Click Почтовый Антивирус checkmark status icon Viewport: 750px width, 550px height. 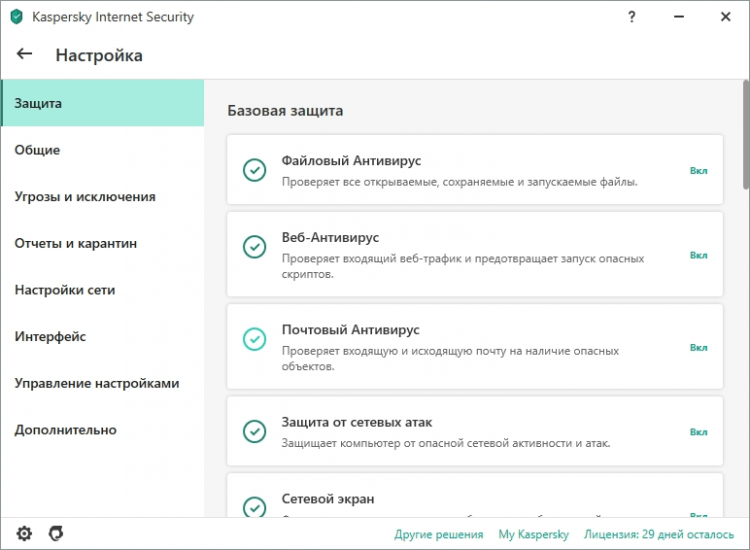pyautogui.click(x=255, y=339)
